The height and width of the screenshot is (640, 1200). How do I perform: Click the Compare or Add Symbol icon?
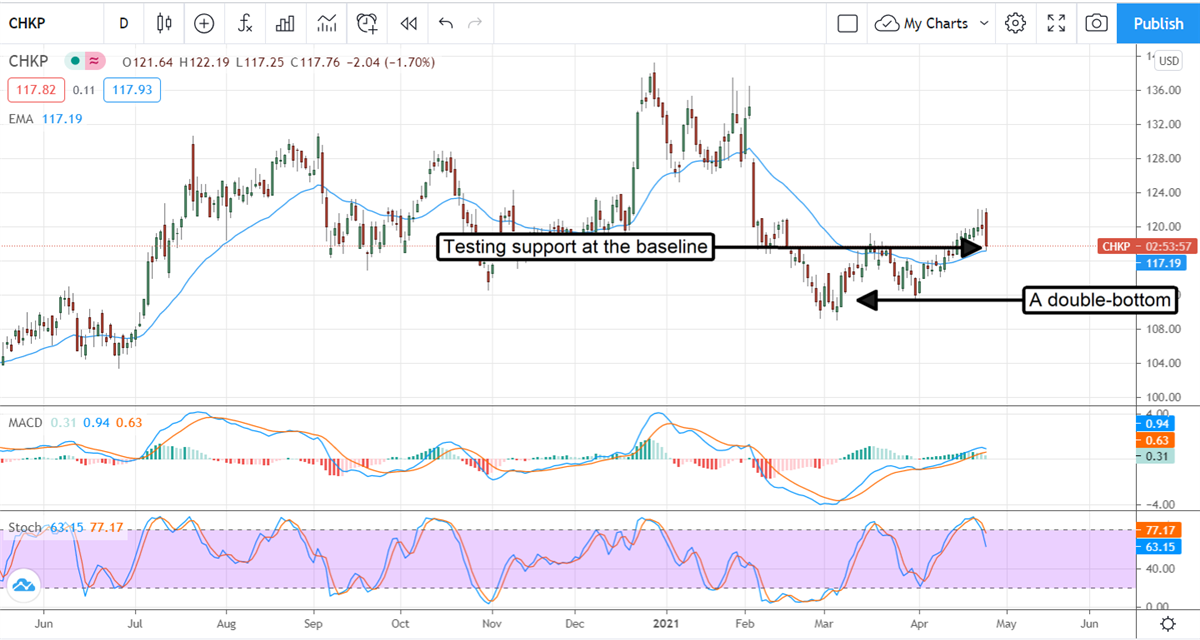[x=205, y=23]
